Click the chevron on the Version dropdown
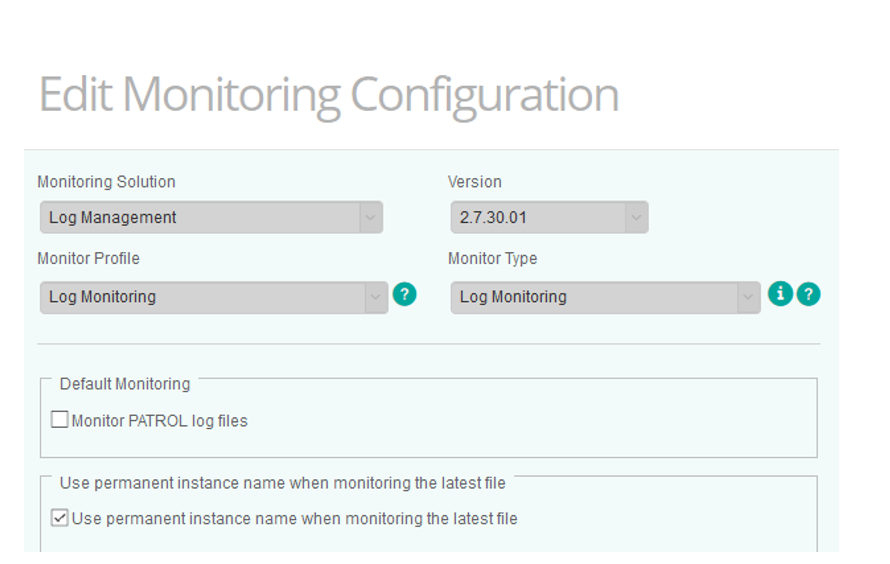Image resolution: width=890 pixels, height=564 pixels. click(x=636, y=217)
